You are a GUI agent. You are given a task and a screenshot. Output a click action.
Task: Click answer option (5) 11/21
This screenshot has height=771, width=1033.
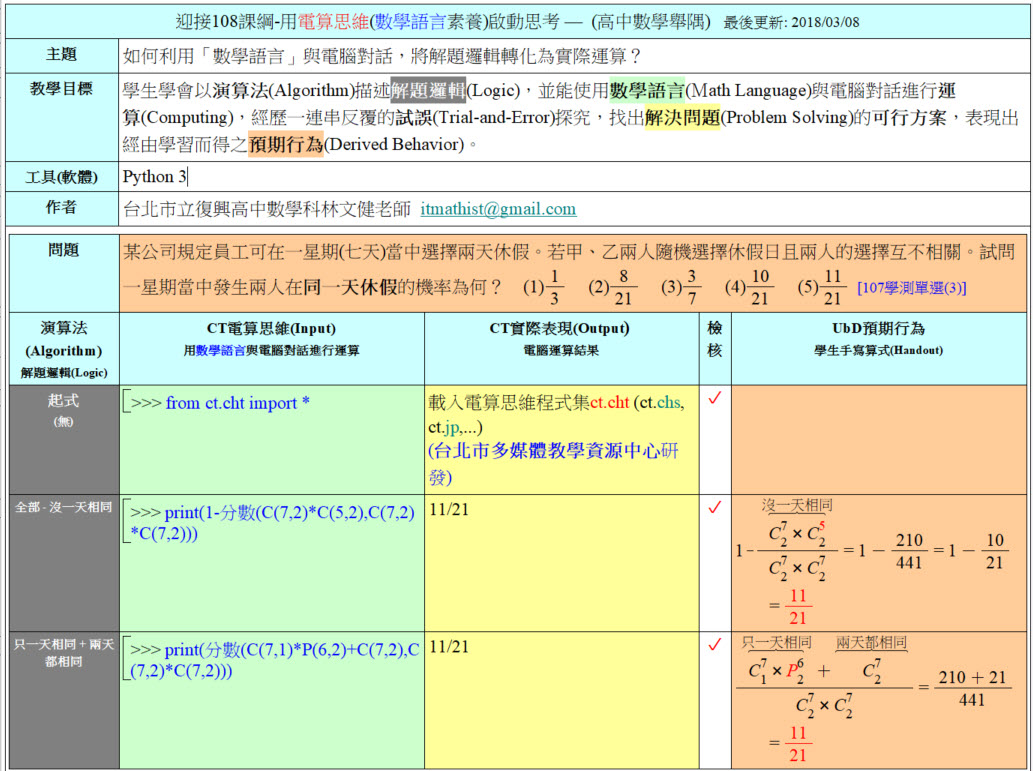(822, 287)
